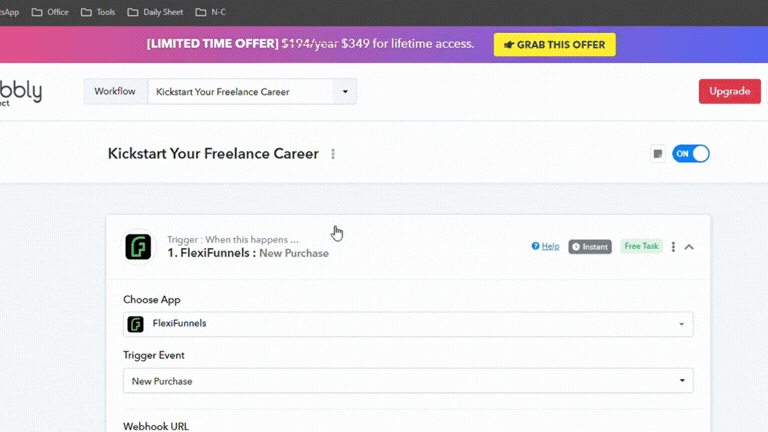Viewport: 768px width, 432px height.
Task: Open workflow title three-dot menu
Action: click(333, 154)
